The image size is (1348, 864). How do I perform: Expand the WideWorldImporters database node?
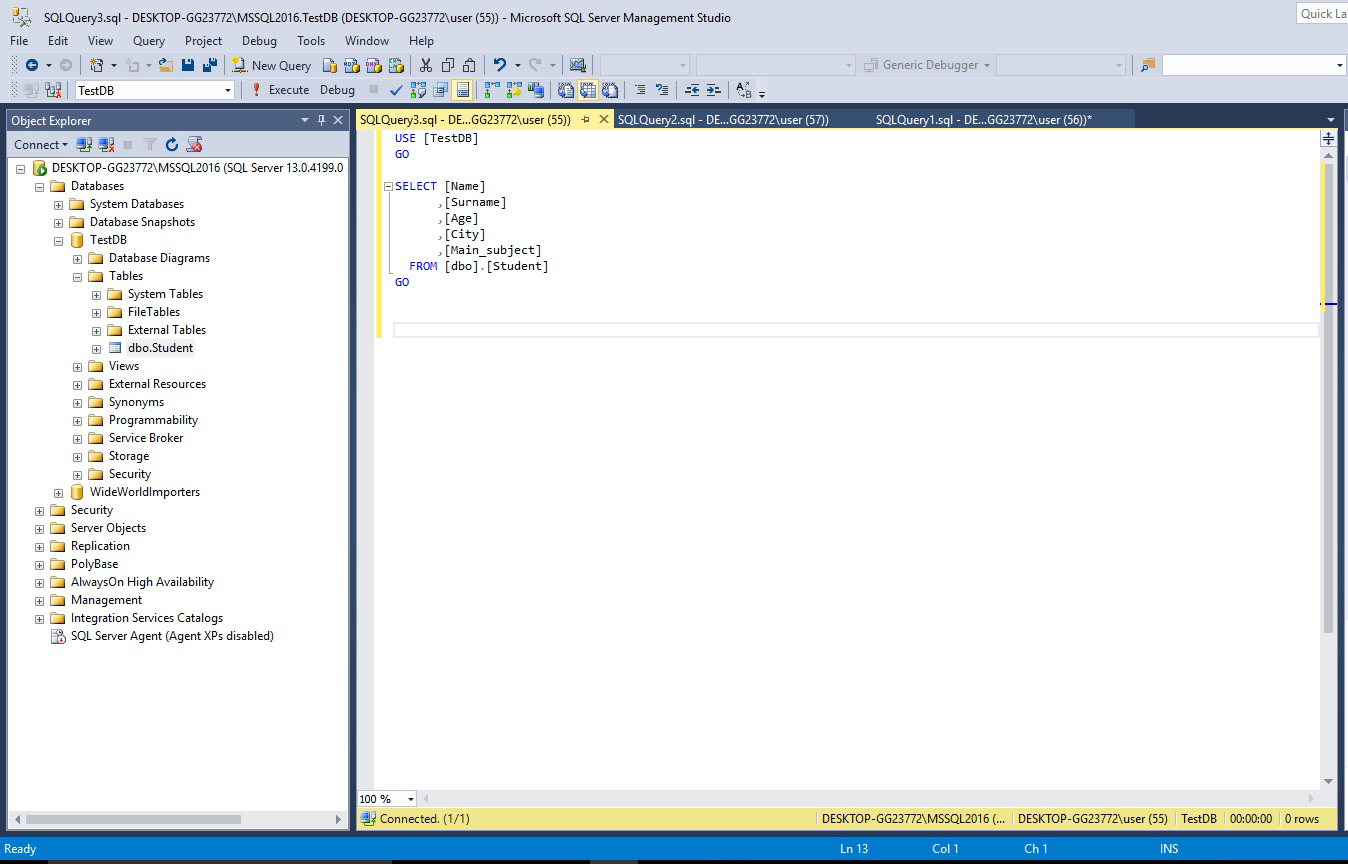click(x=58, y=492)
